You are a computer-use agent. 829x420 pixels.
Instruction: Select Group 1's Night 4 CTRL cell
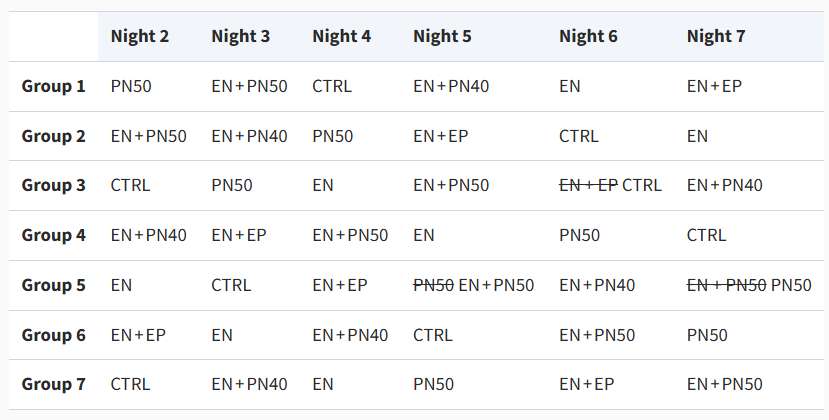tap(332, 86)
